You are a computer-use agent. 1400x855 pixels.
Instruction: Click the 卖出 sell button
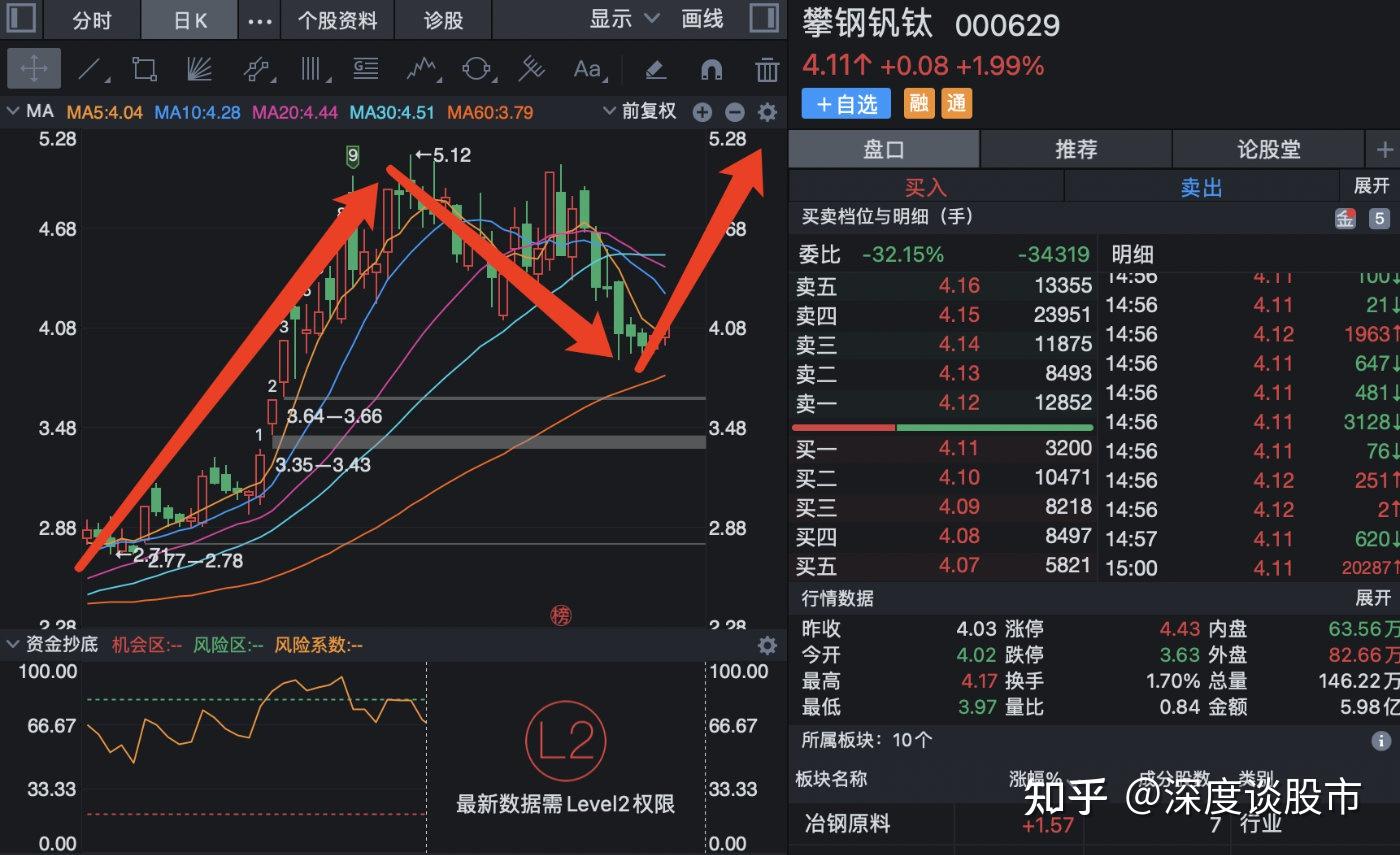point(1201,187)
